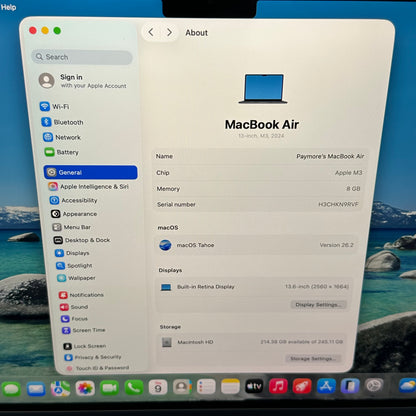Image resolution: width=416 pixels, height=416 pixels.
Task: Open Wi-Fi settings icon in sidebar
Action: click(x=45, y=106)
